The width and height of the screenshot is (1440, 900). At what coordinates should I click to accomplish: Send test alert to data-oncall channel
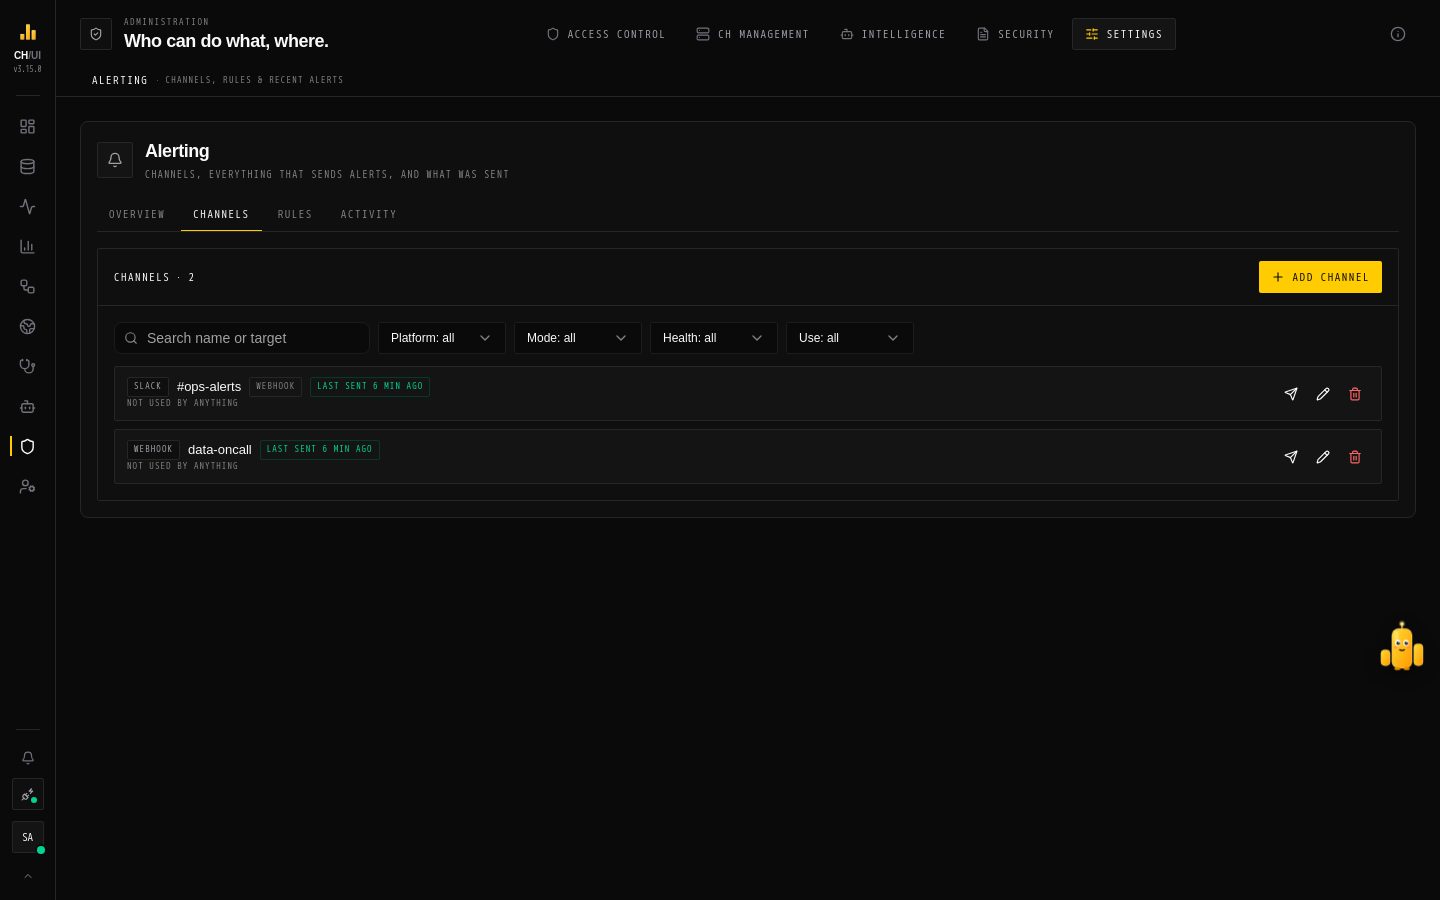pyautogui.click(x=1291, y=457)
